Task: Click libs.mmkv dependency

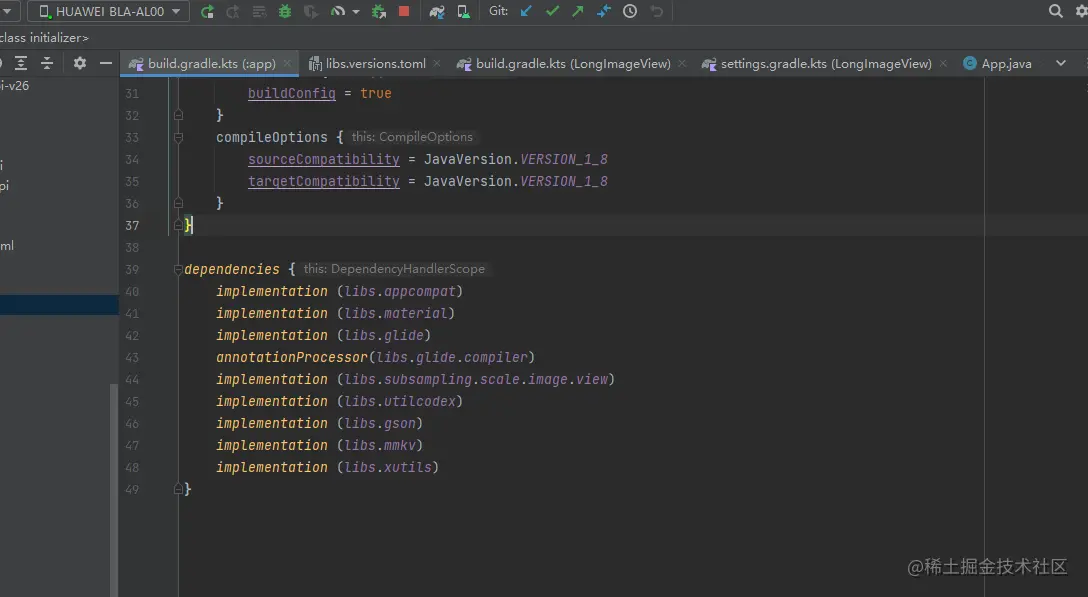Action: coord(380,445)
